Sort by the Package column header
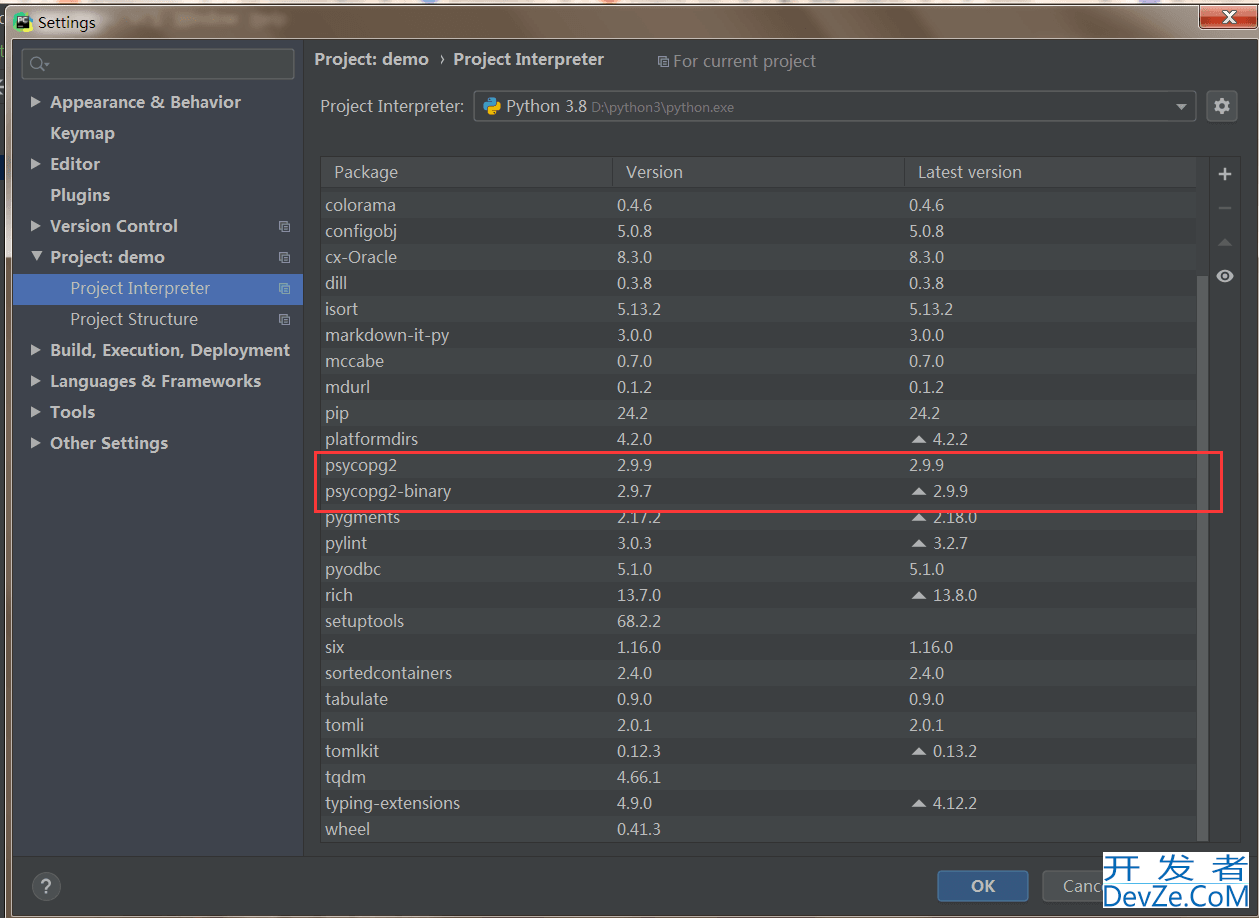This screenshot has width=1259, height=918. click(x=466, y=172)
